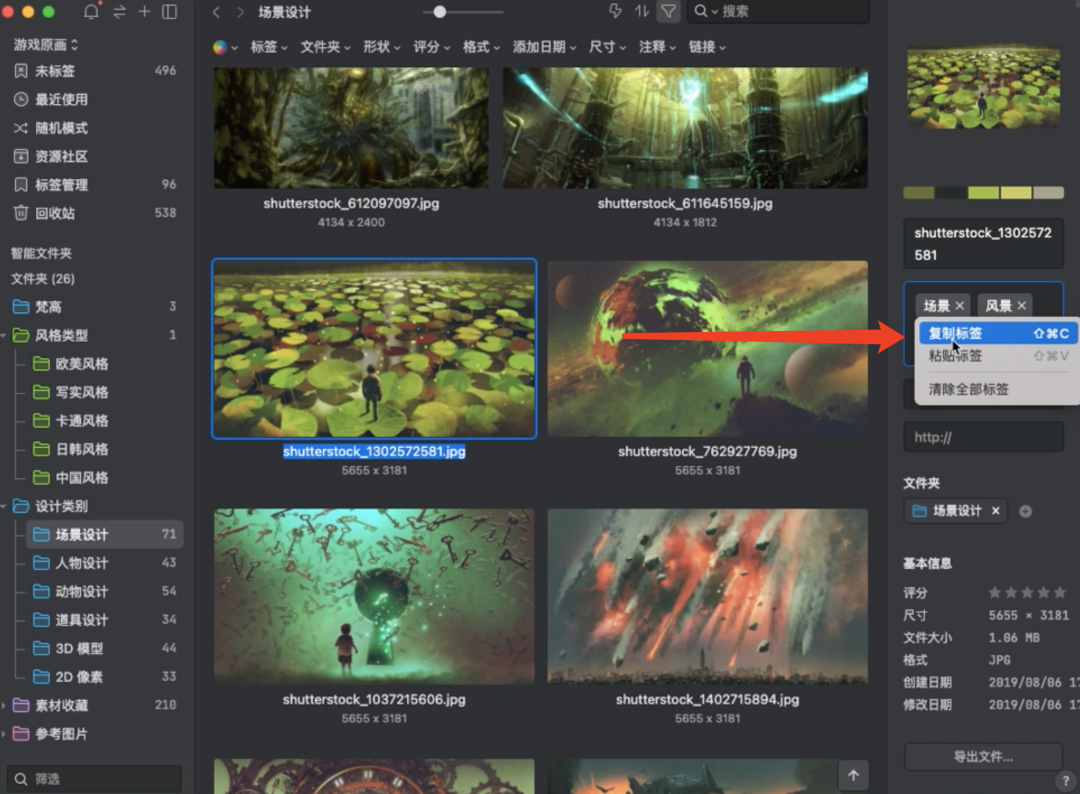
Task: Open 标签管理 in the sidebar
Action: tap(61, 185)
